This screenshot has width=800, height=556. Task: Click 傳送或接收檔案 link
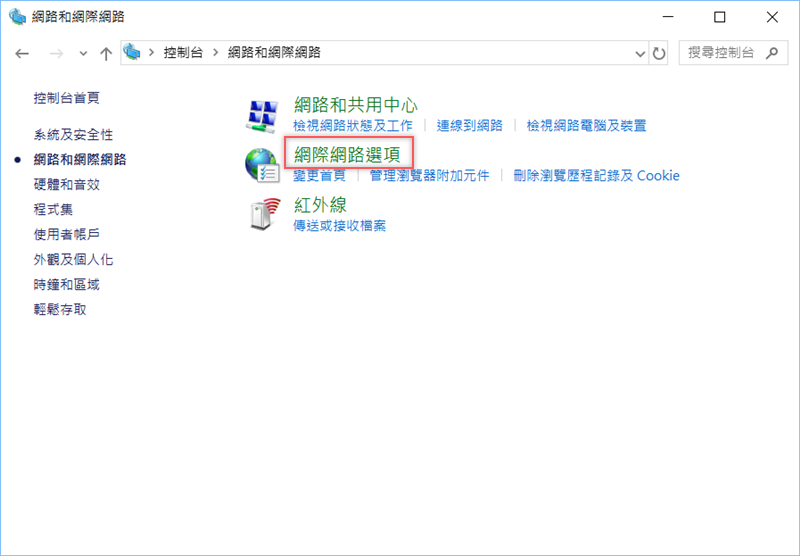339,225
